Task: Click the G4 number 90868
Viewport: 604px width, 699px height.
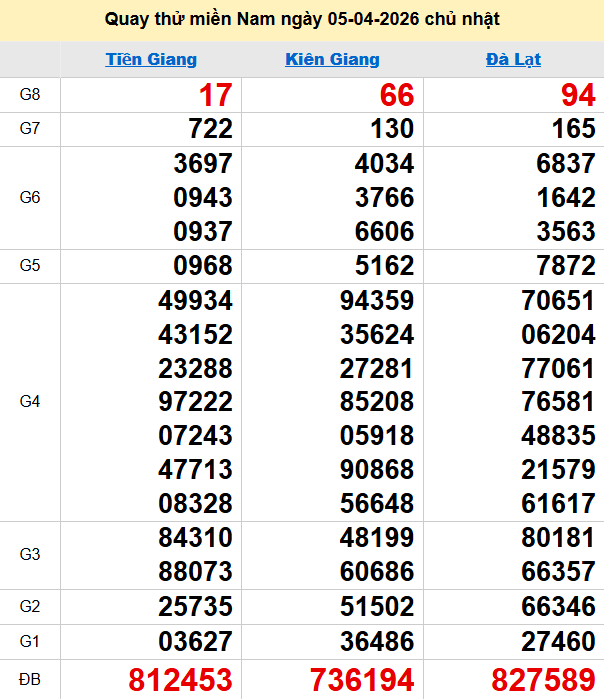Action: (377, 469)
